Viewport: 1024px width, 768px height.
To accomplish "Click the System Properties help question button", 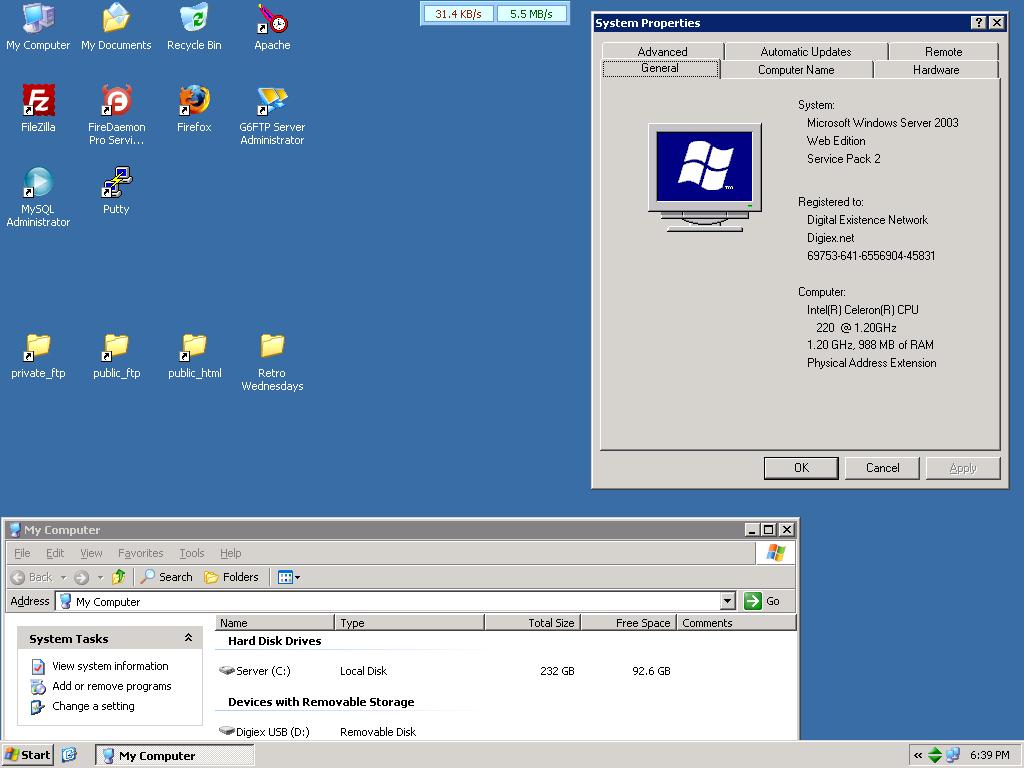I will point(978,23).
